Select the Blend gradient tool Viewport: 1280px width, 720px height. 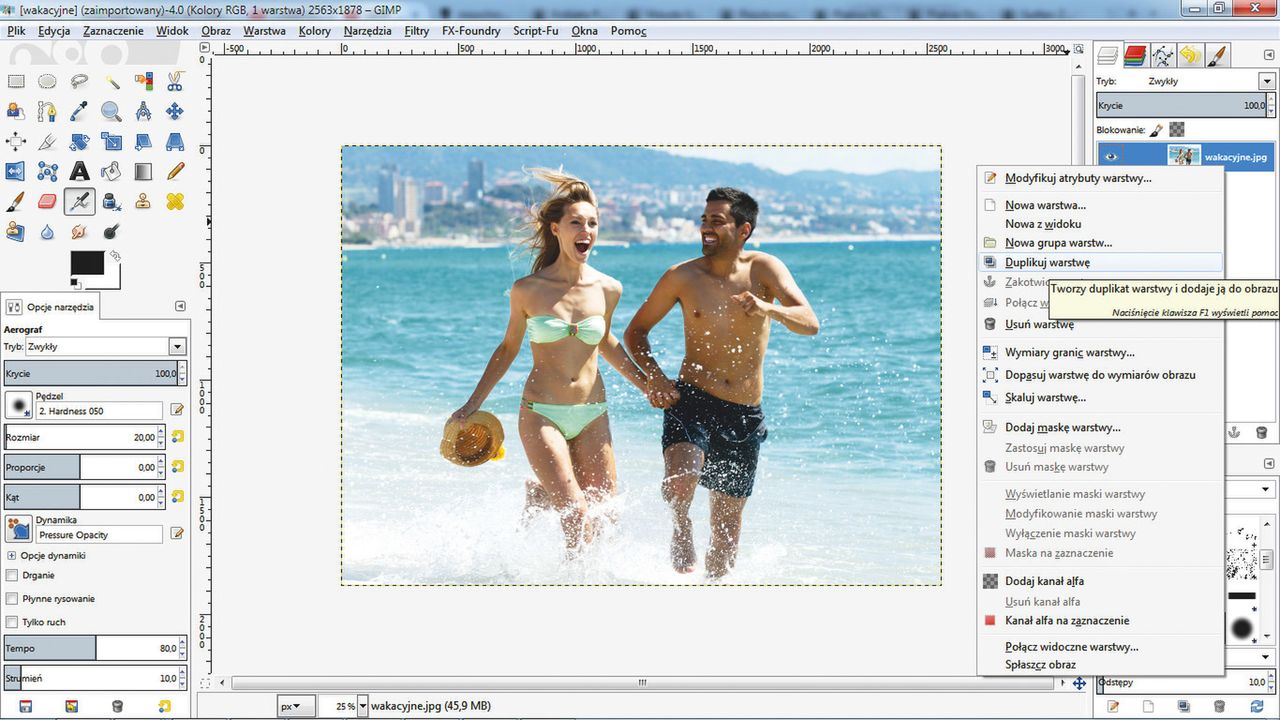pos(143,172)
